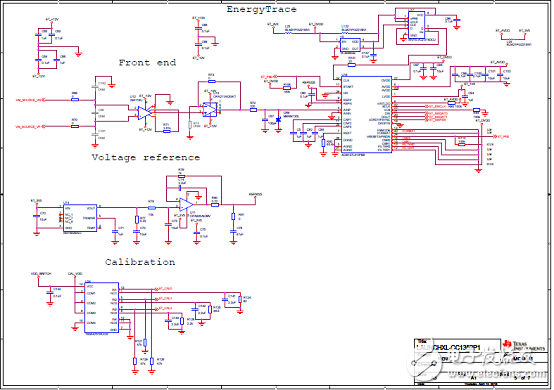The height and width of the screenshot is (390, 554).
Task: Click the EnergyTrace heading text
Action: click(261, 10)
